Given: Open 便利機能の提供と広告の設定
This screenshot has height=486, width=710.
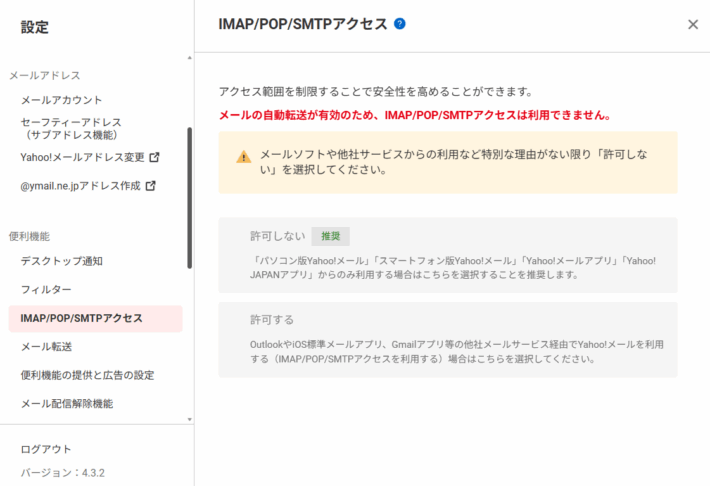Looking at the screenshot, I should [x=87, y=375].
